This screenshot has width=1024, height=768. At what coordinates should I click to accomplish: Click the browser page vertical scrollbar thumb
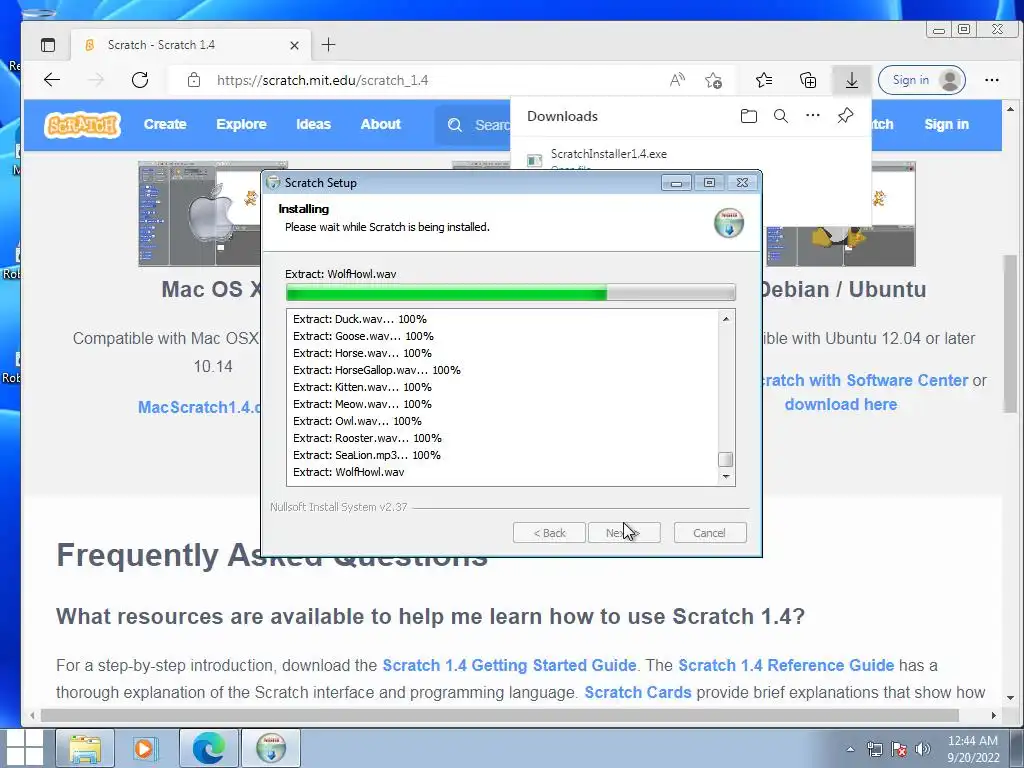click(x=1010, y=333)
